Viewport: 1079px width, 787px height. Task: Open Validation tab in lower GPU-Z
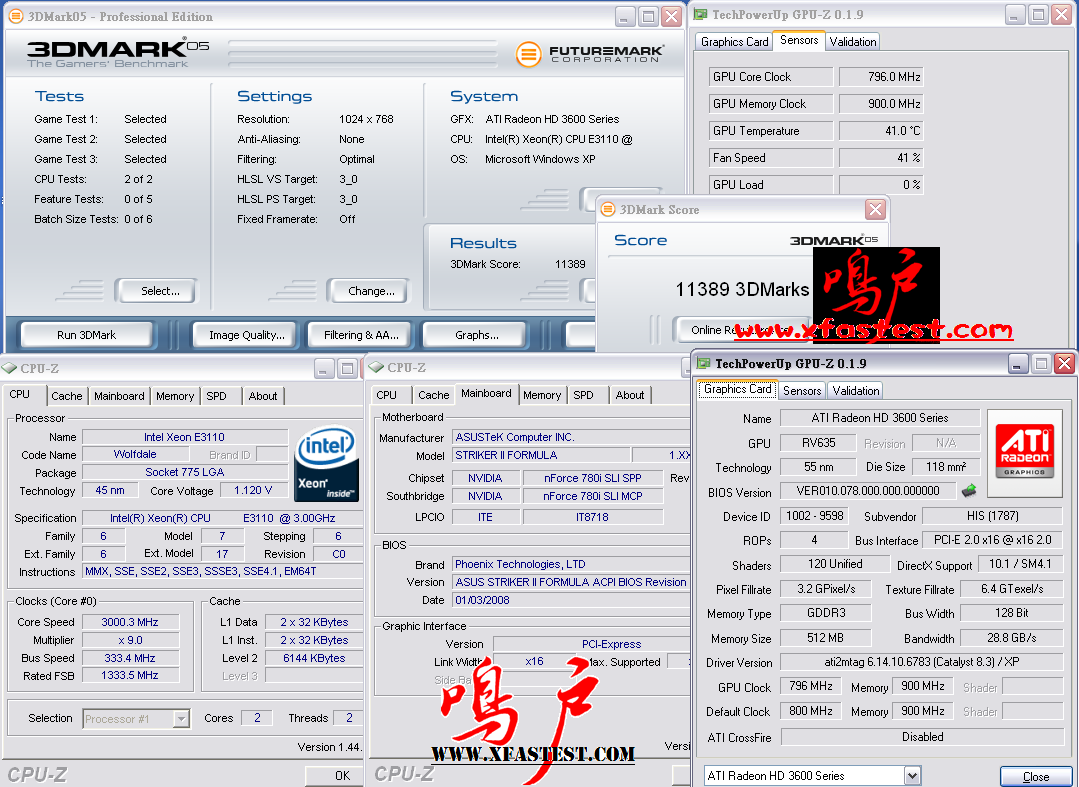tap(855, 391)
